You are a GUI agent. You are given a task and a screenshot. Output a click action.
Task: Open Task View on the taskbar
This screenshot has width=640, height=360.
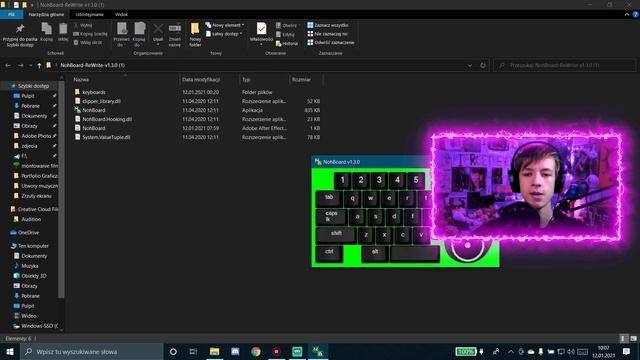(x=193, y=351)
